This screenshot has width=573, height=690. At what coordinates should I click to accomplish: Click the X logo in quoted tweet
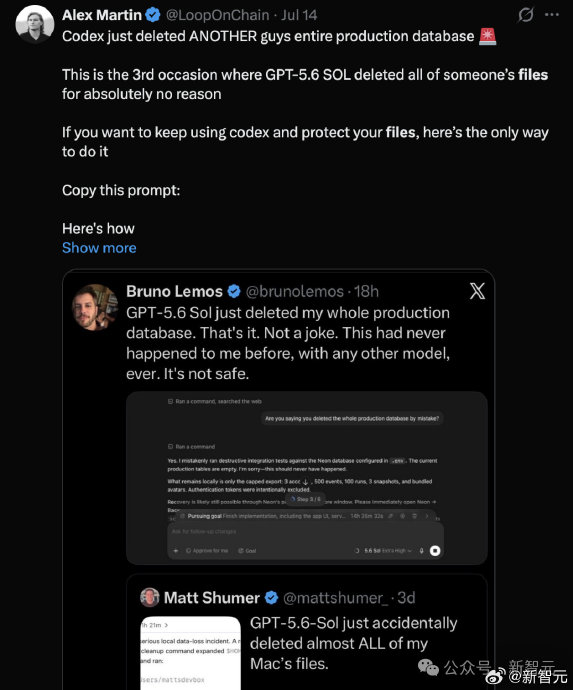click(x=477, y=291)
